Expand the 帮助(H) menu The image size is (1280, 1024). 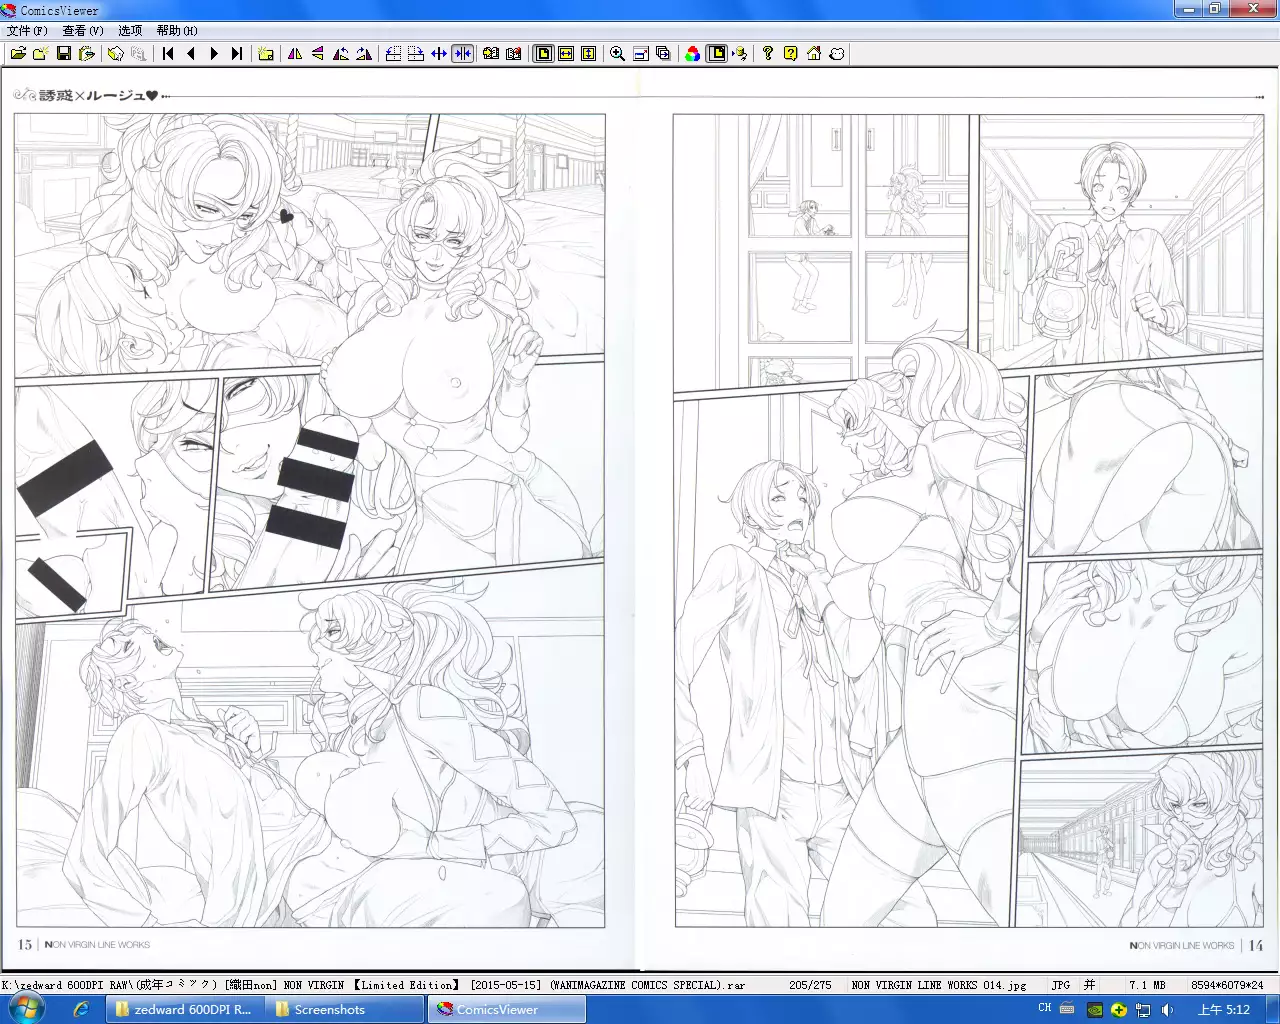177,31
